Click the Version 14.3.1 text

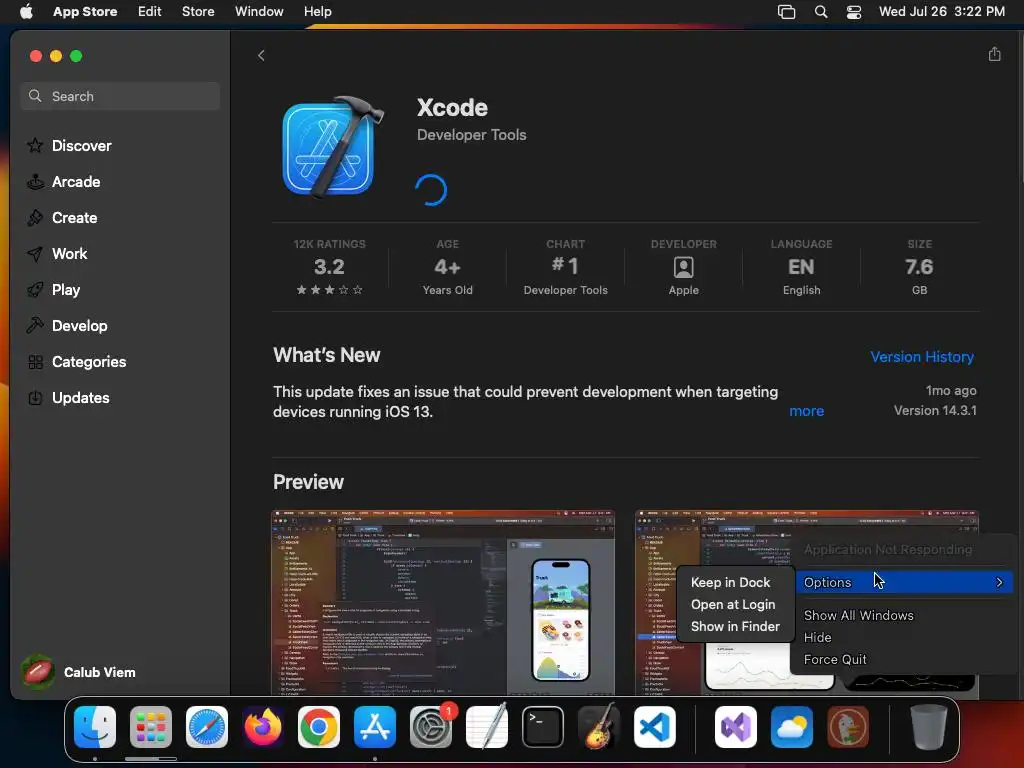(x=935, y=411)
